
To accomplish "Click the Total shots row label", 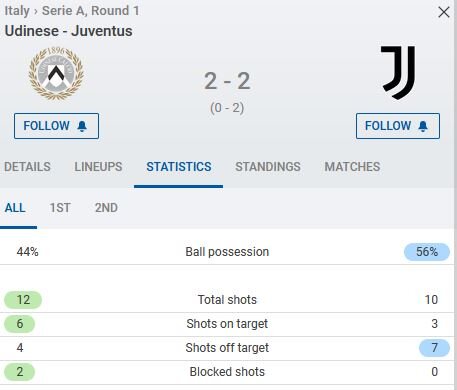I will click(227, 300).
